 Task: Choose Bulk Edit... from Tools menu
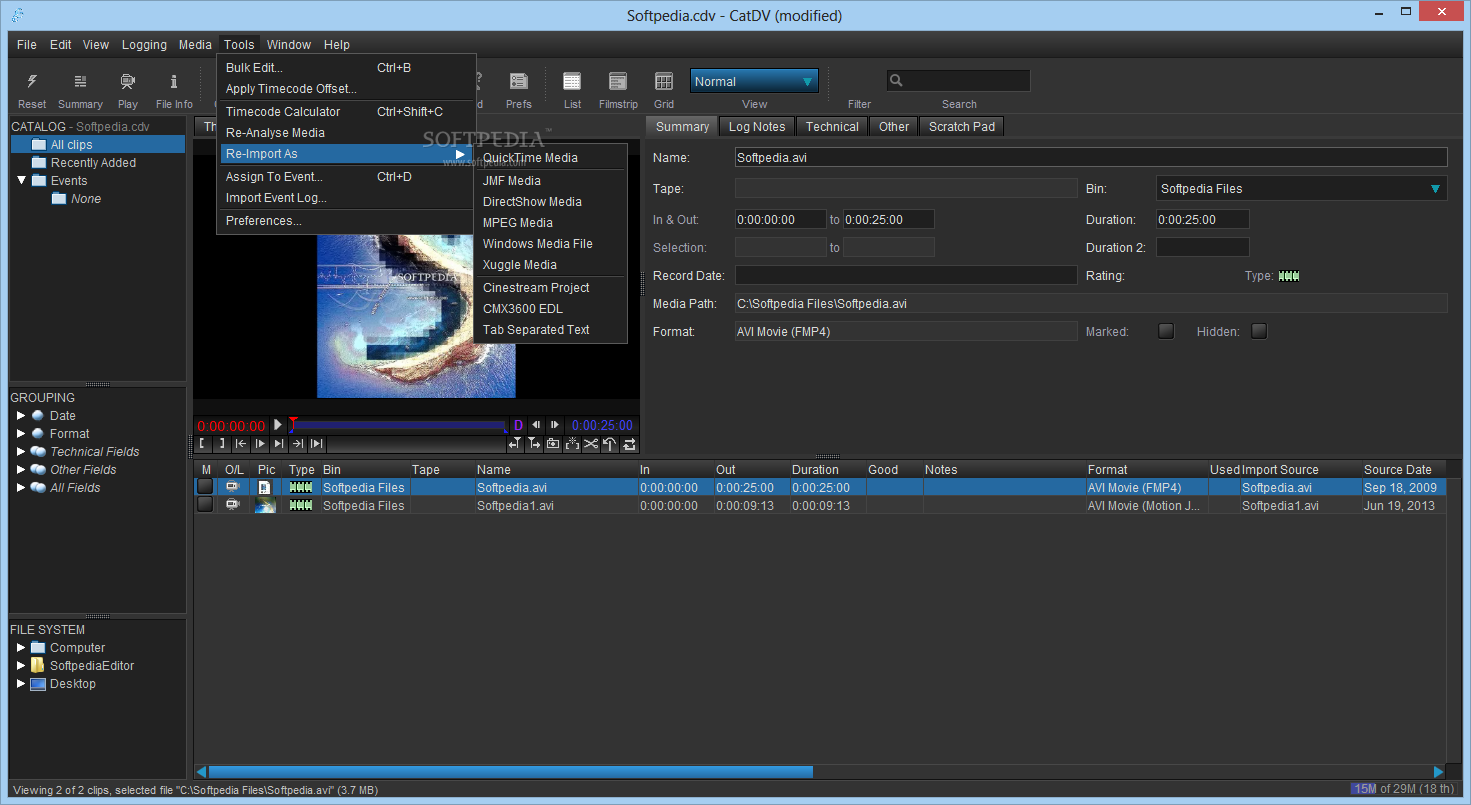[x=346, y=68]
